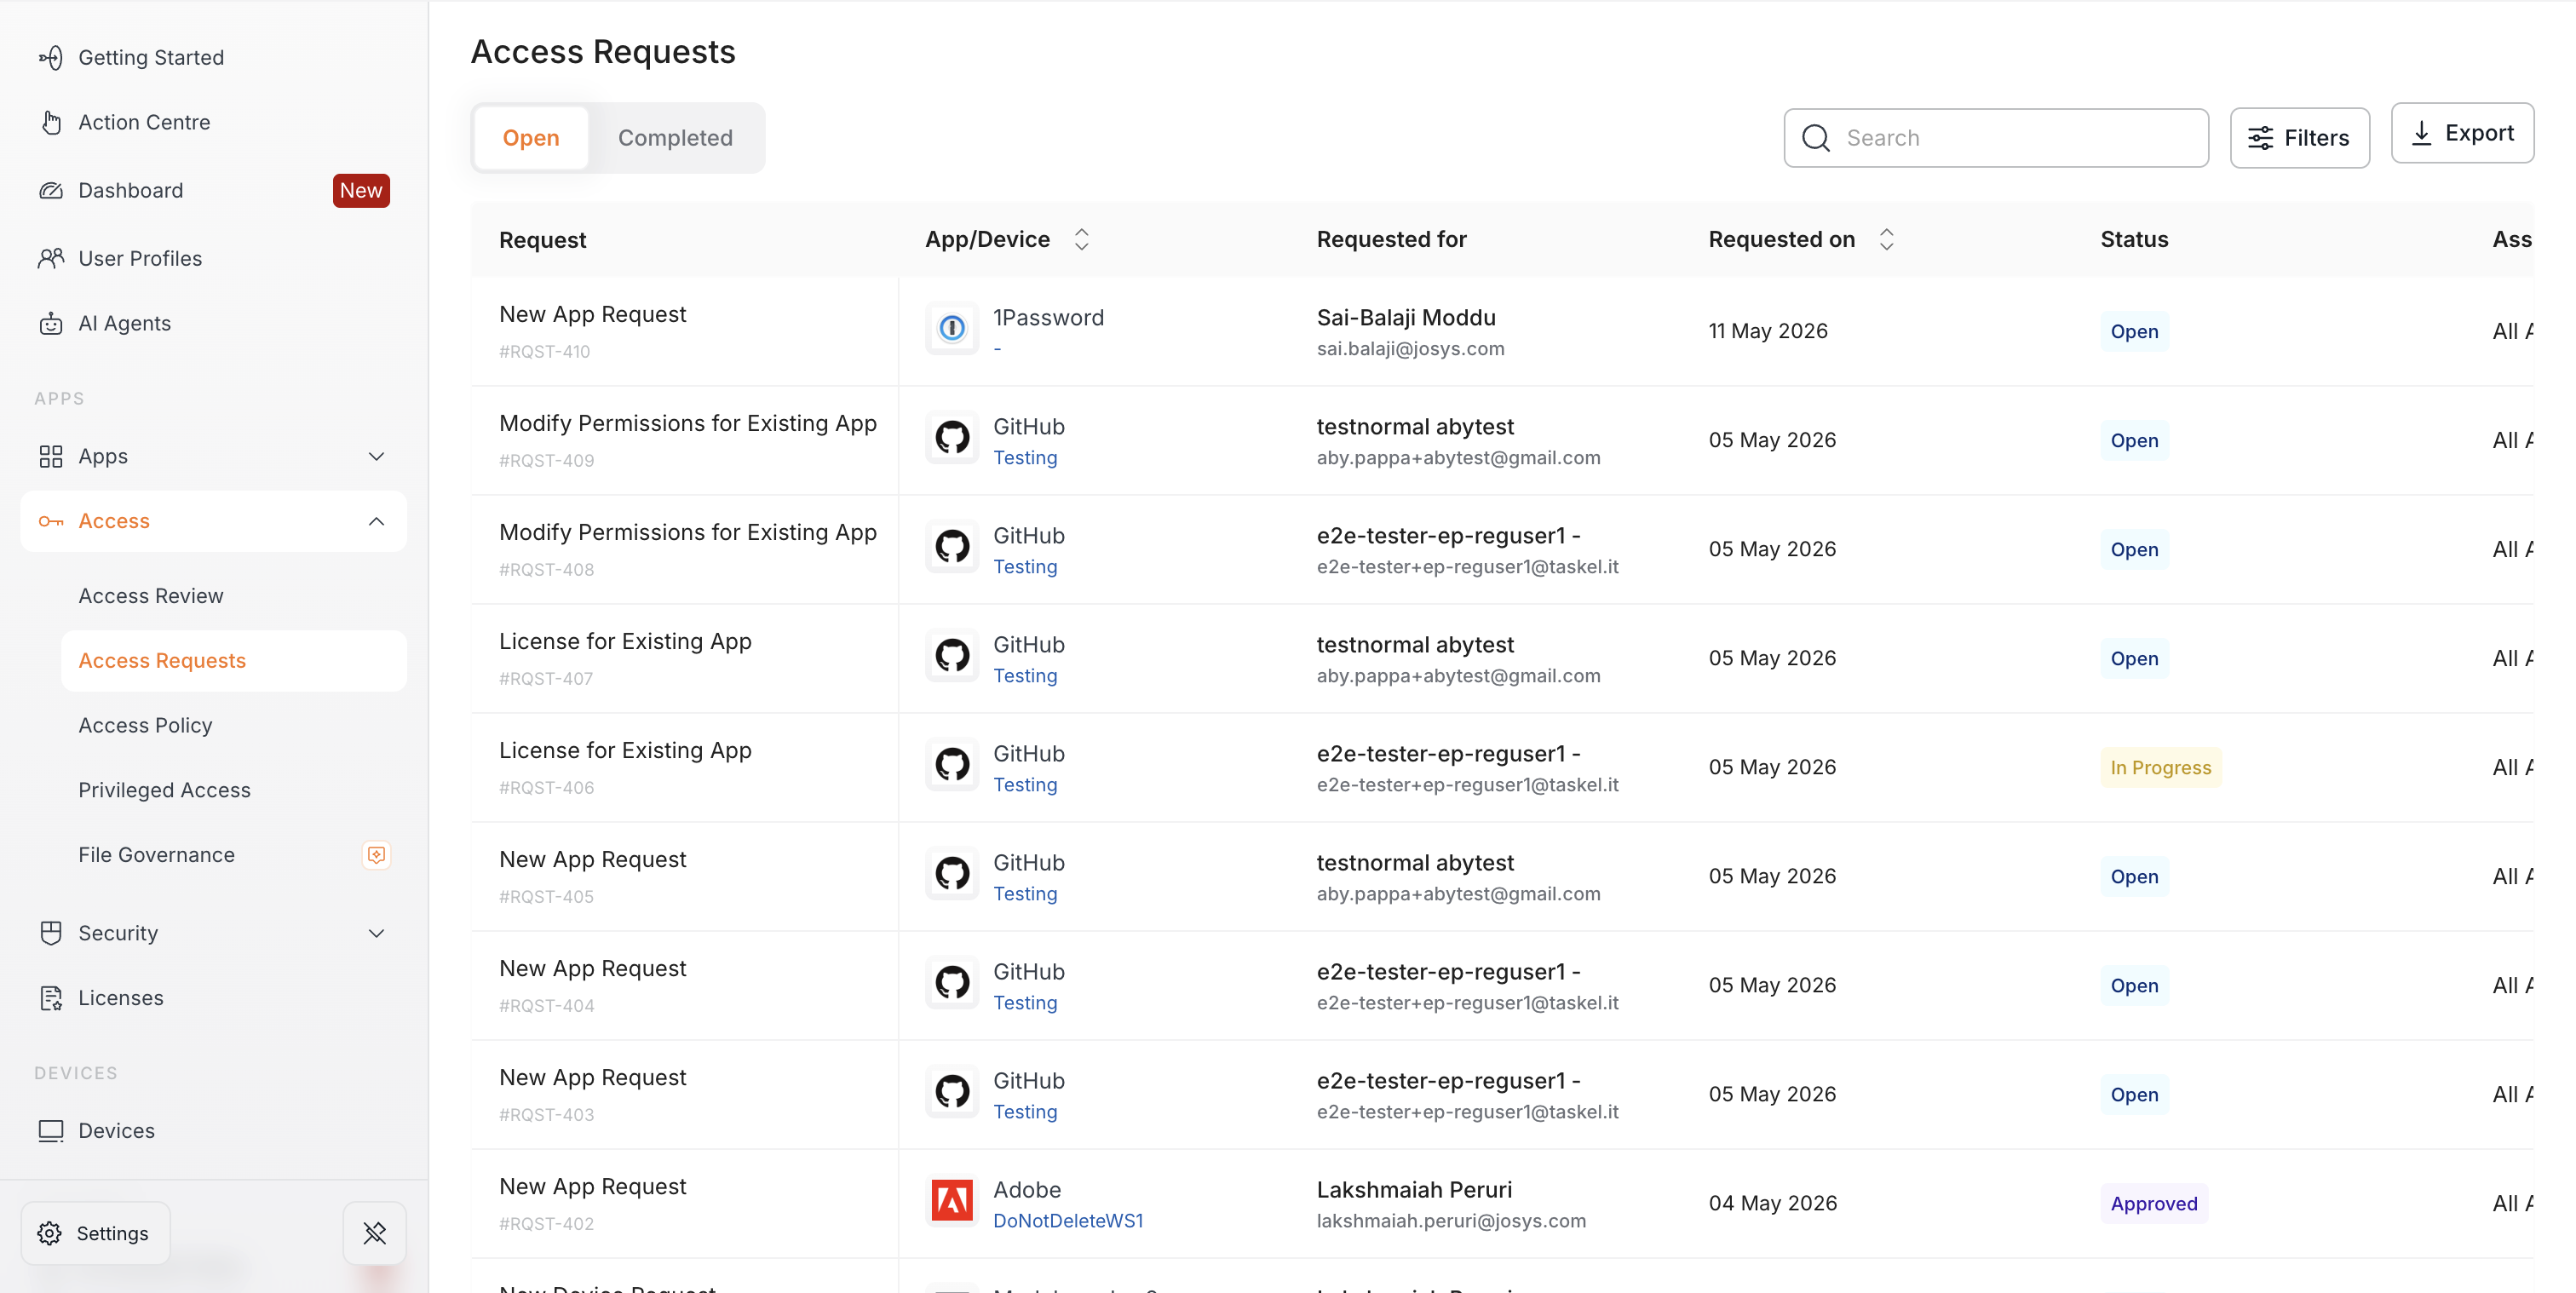Click the date 11 May 2026
Image resolution: width=2576 pixels, height=1293 pixels.
[x=1767, y=331]
